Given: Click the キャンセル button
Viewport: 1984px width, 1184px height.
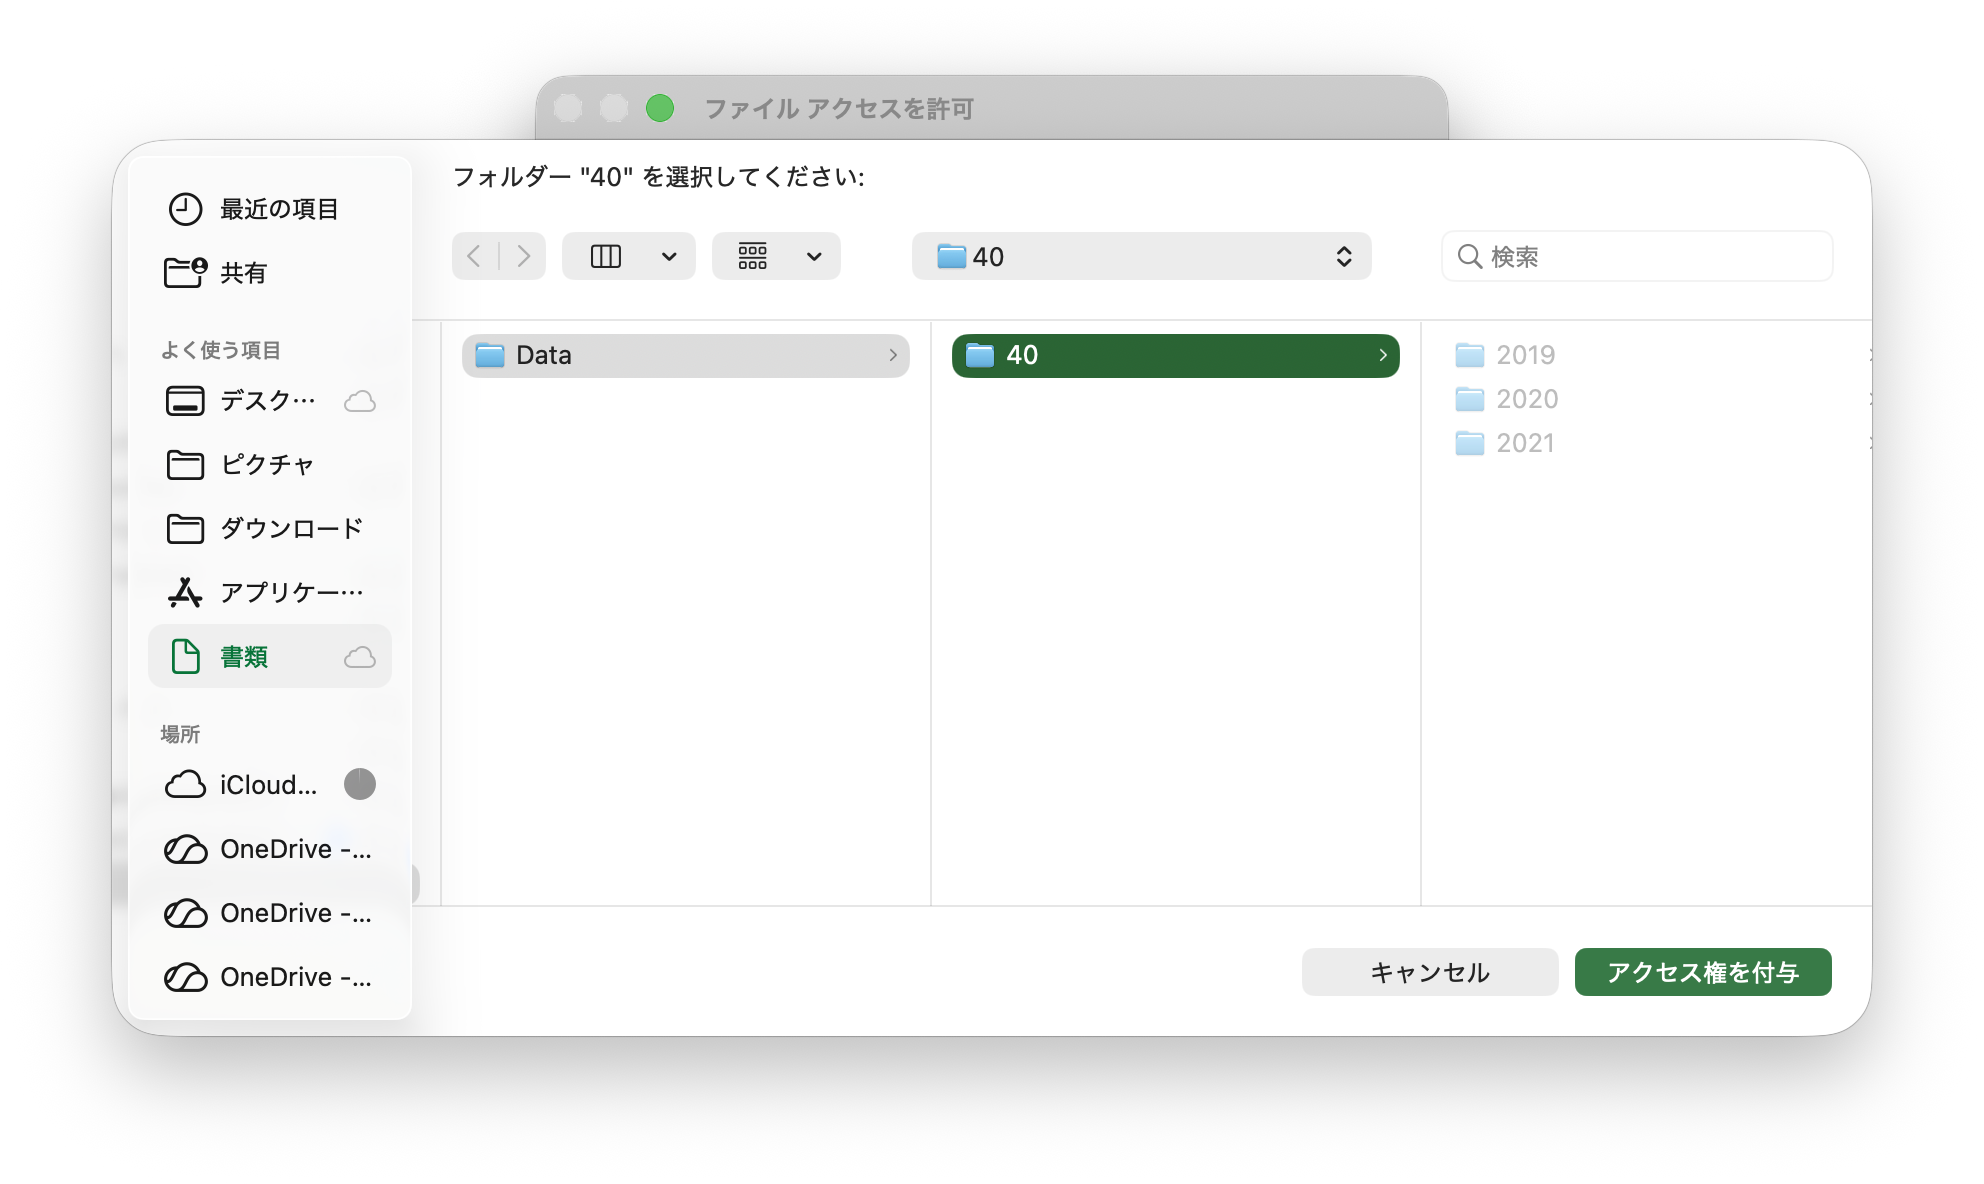Looking at the screenshot, I should (x=1429, y=972).
